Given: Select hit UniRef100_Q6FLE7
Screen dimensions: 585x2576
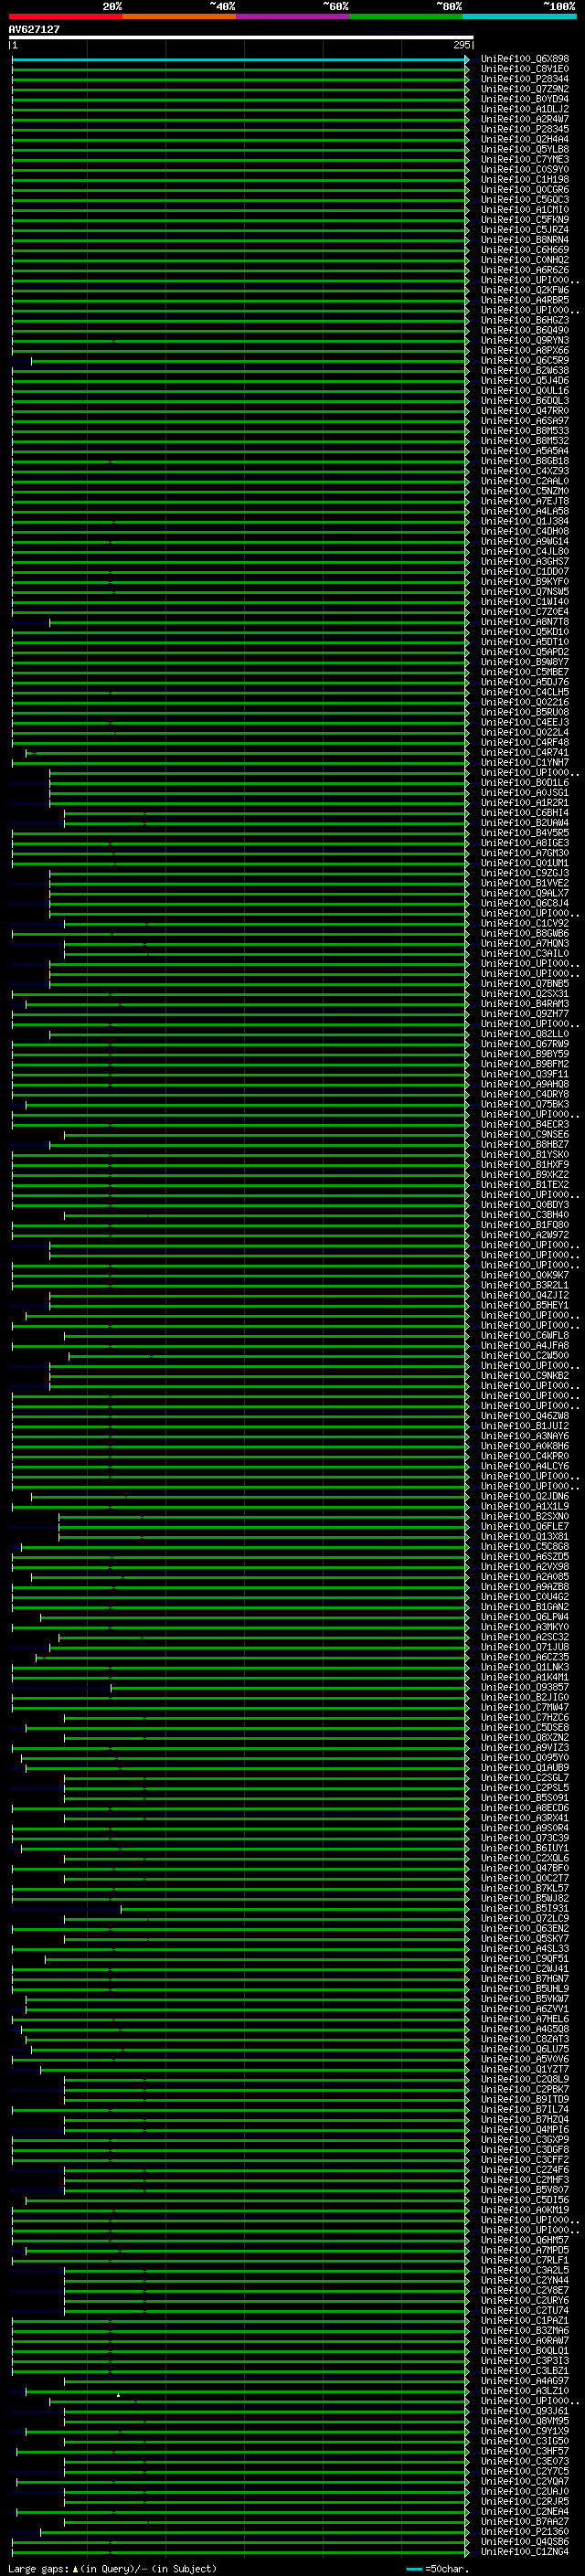Looking at the screenshot, I should pyautogui.click(x=525, y=1526).
